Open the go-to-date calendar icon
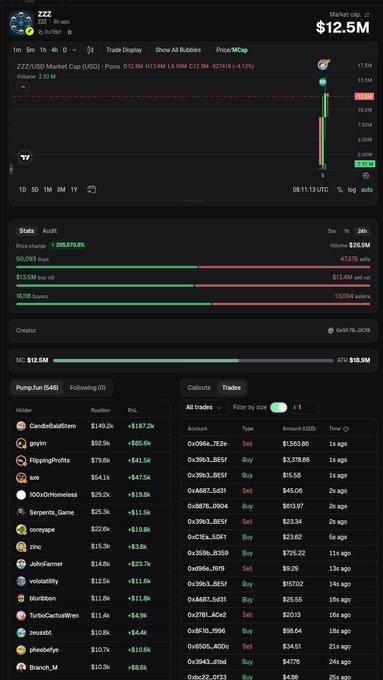The height and width of the screenshot is (680, 383). (x=92, y=190)
